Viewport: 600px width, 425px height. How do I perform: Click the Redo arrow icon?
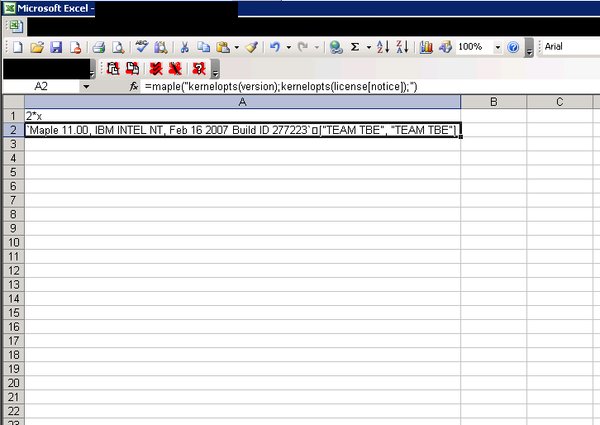coord(303,47)
